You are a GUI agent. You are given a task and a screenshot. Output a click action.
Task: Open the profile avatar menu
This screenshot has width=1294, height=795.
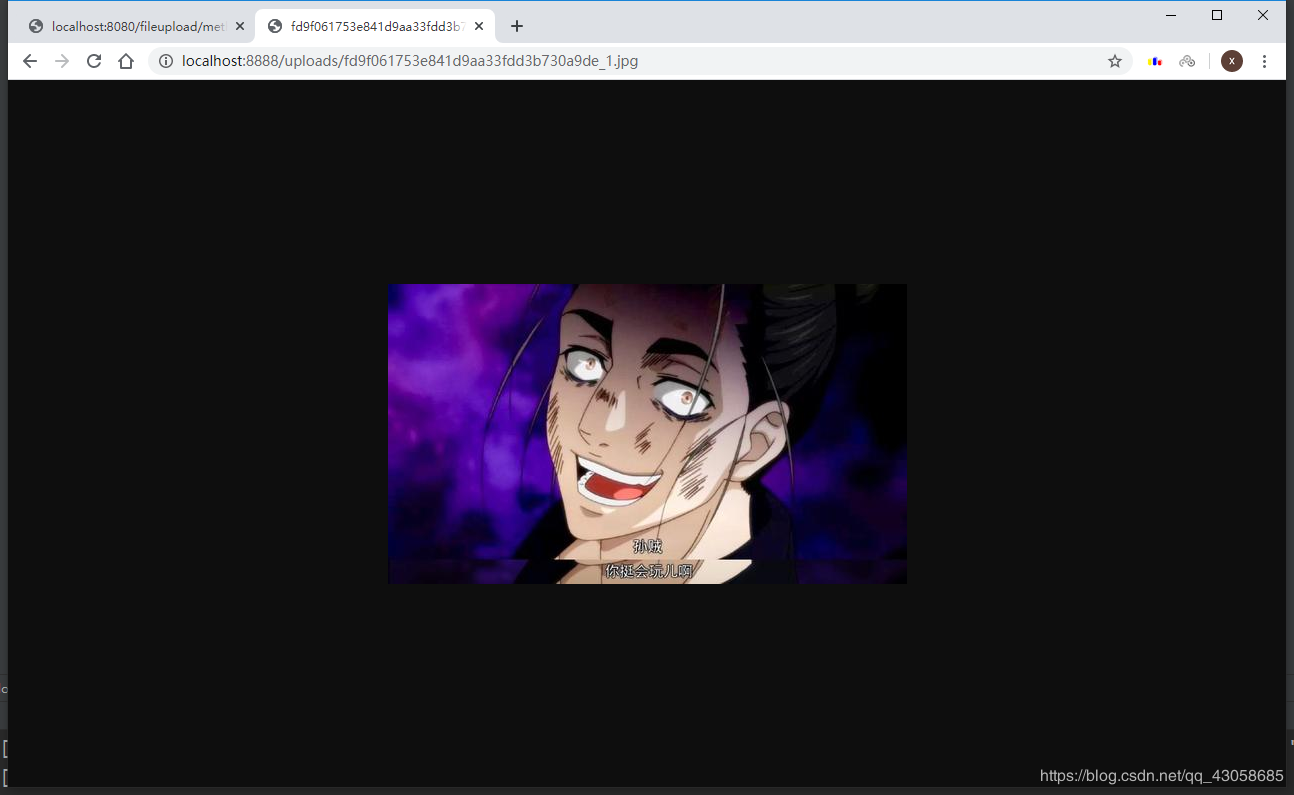point(1232,61)
